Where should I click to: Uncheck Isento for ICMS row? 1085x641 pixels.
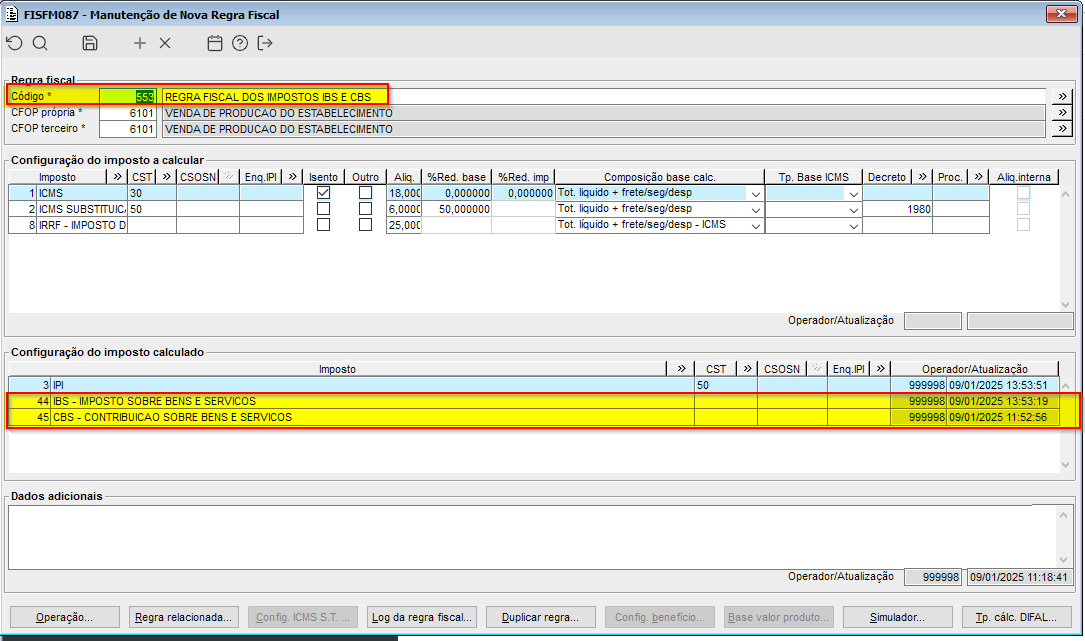pyautogui.click(x=323, y=192)
